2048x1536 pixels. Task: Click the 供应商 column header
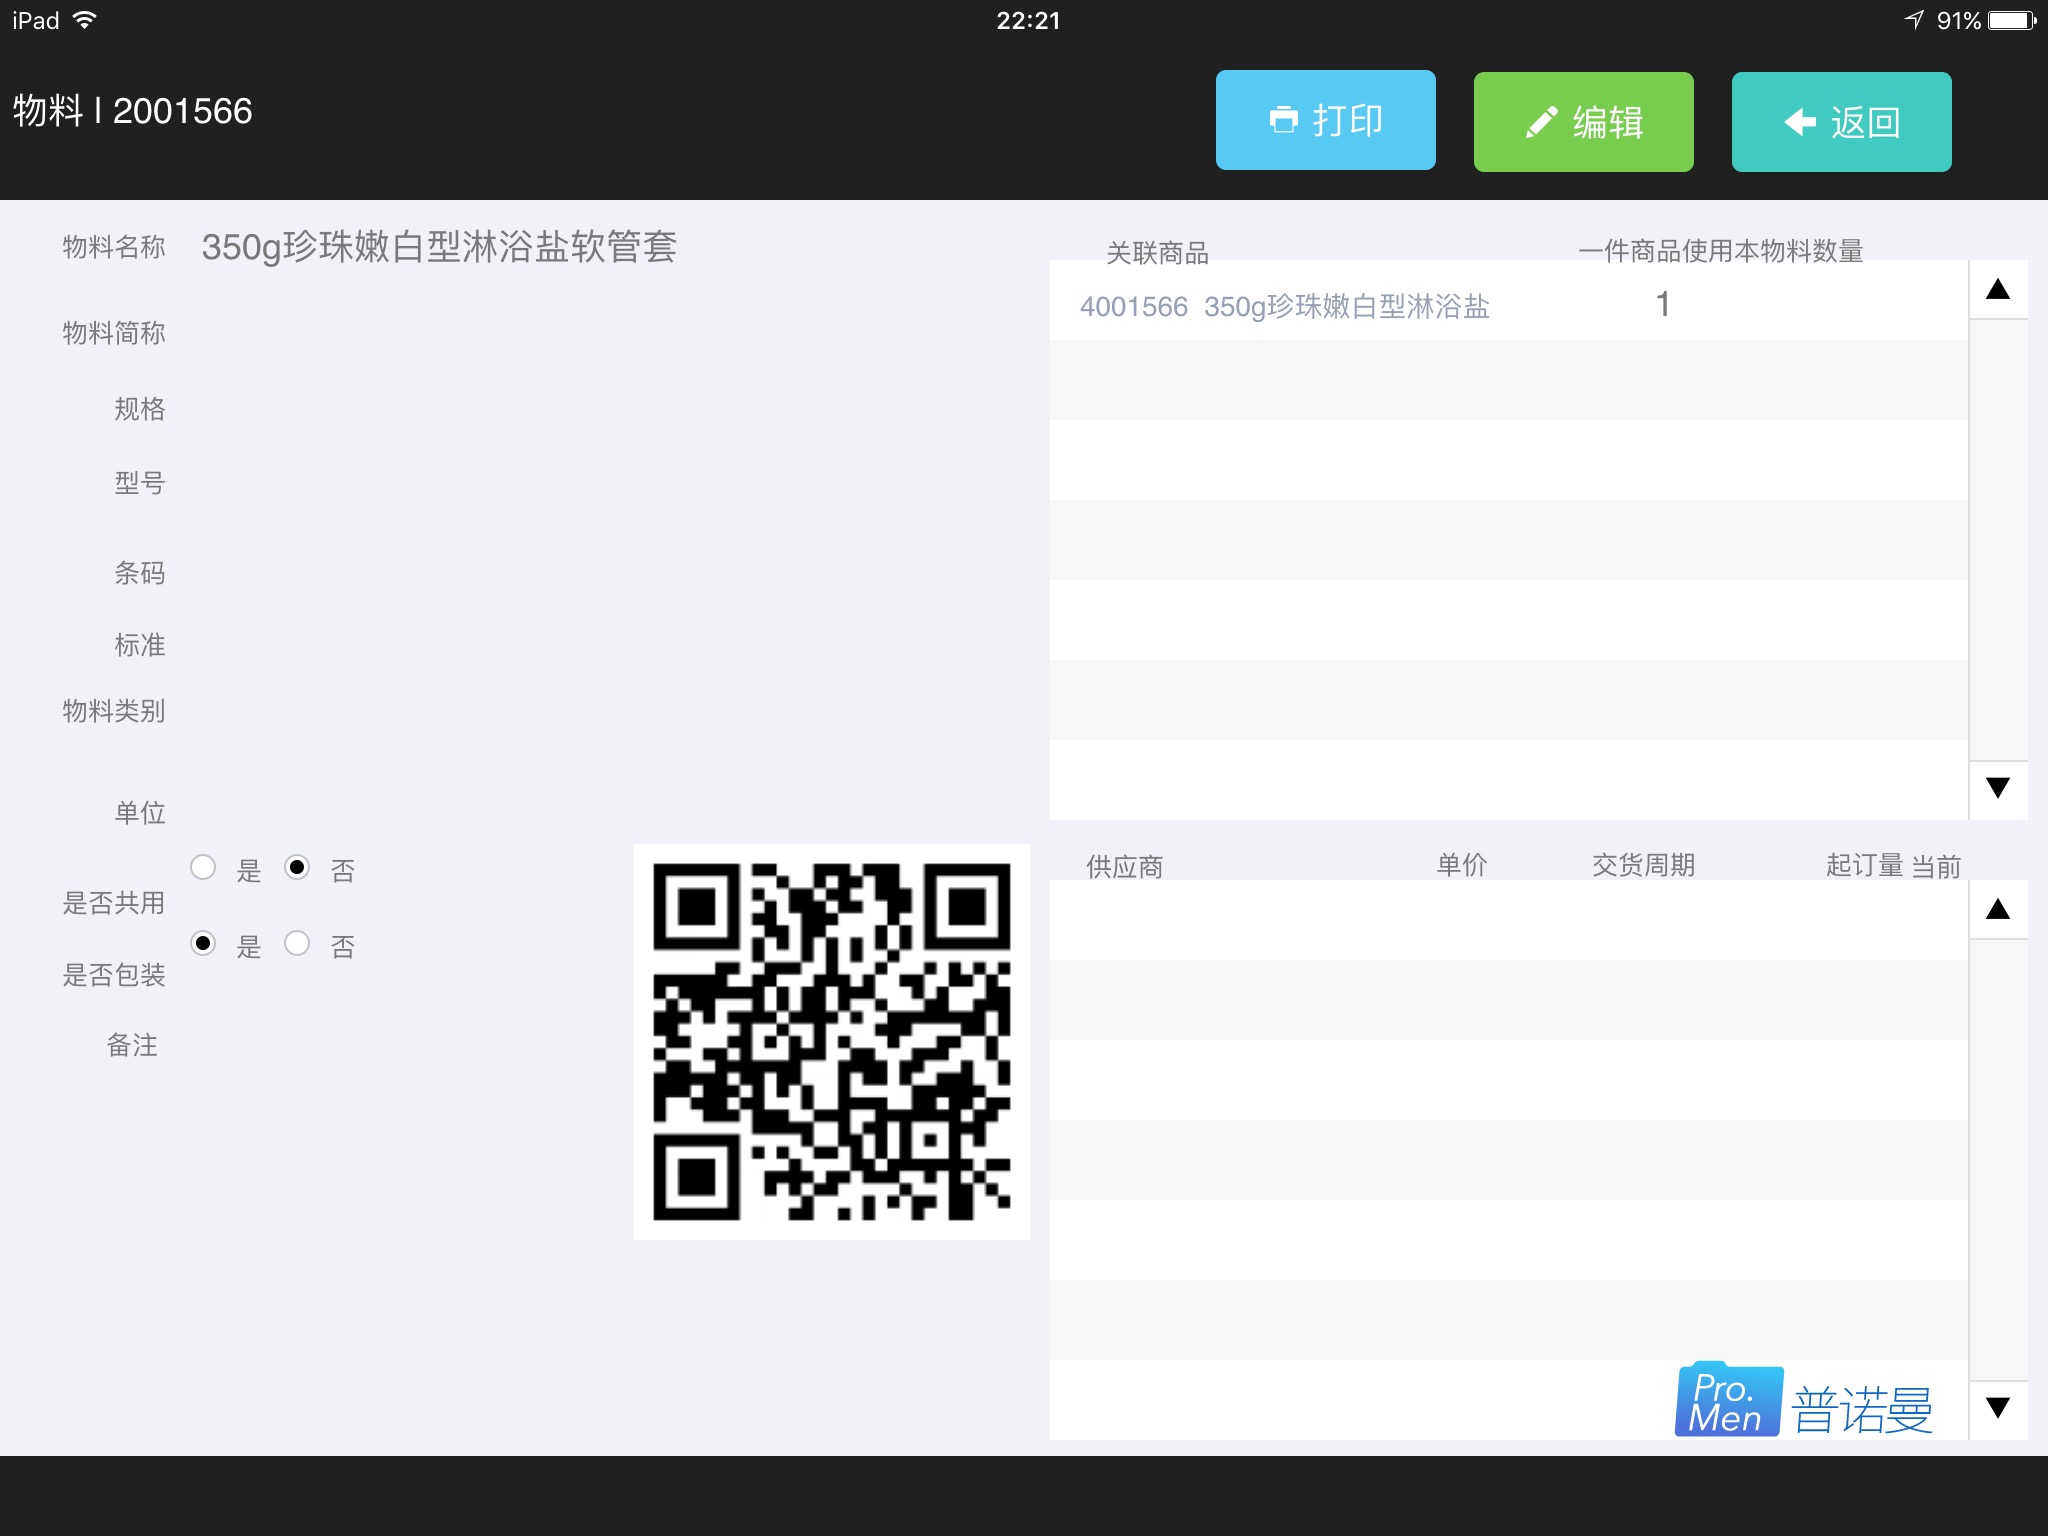1125,866
